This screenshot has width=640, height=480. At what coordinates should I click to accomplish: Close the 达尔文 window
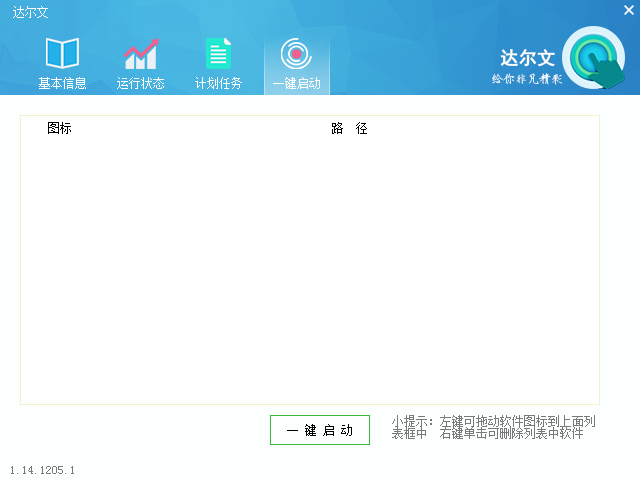(x=628, y=11)
